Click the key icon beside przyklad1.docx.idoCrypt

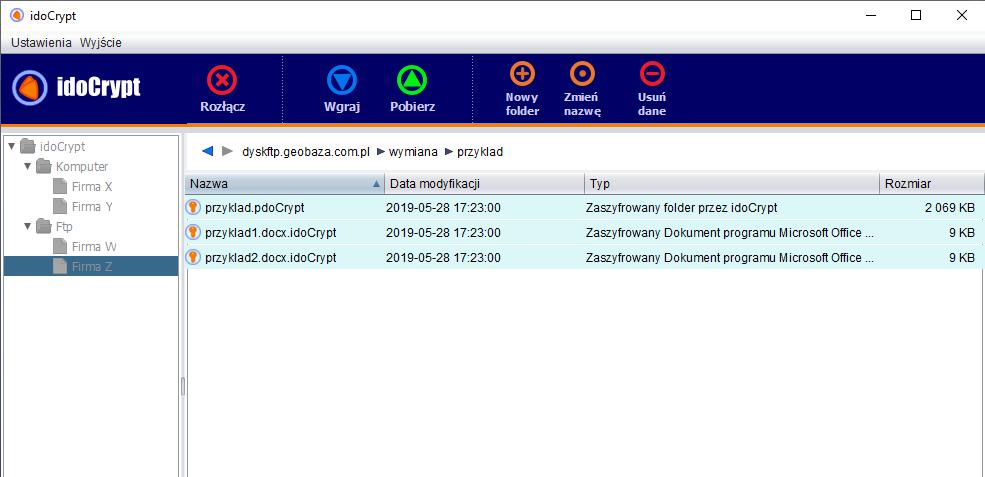pyautogui.click(x=193, y=233)
